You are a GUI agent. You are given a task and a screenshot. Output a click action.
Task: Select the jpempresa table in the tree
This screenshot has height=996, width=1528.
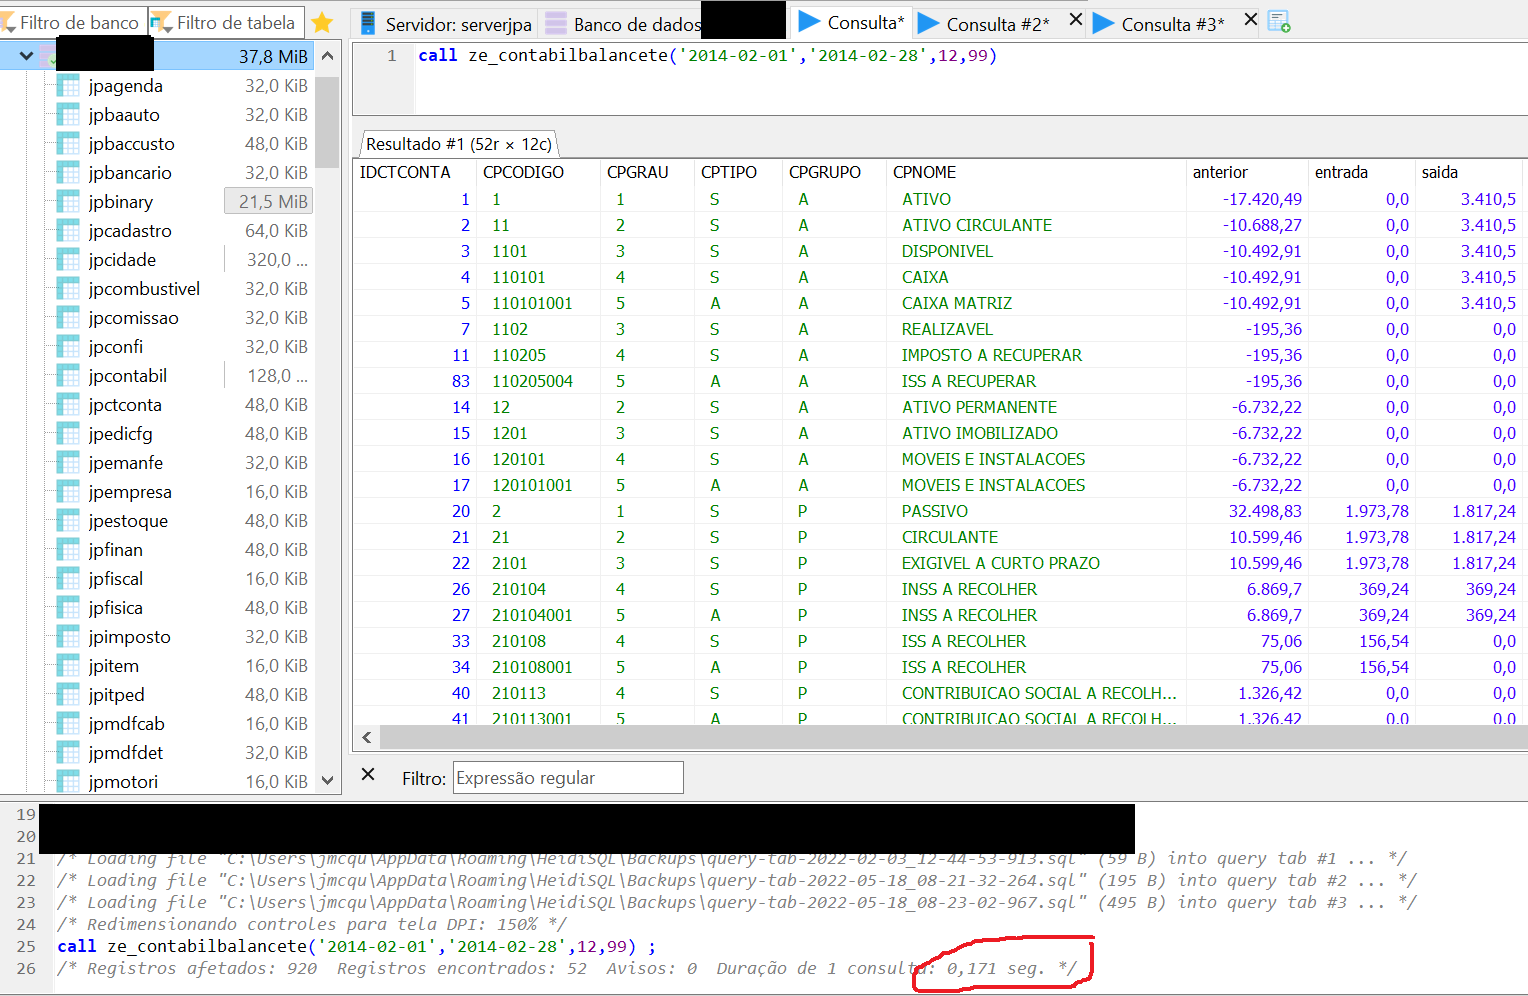pos(130,492)
